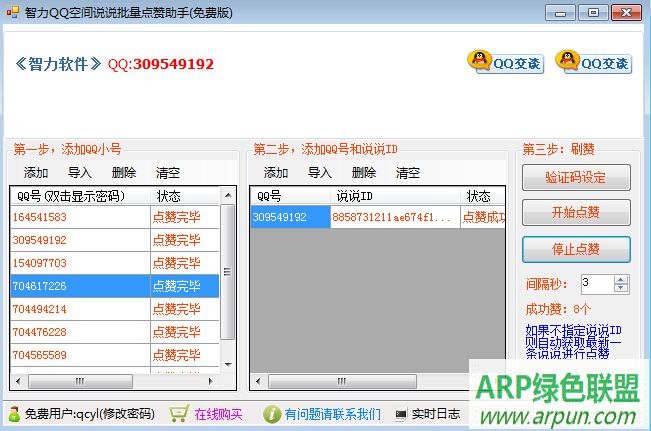This screenshot has height=431, width=651.
Task: Click 删除 in the QQ小号 panel
Action: pos(124,173)
